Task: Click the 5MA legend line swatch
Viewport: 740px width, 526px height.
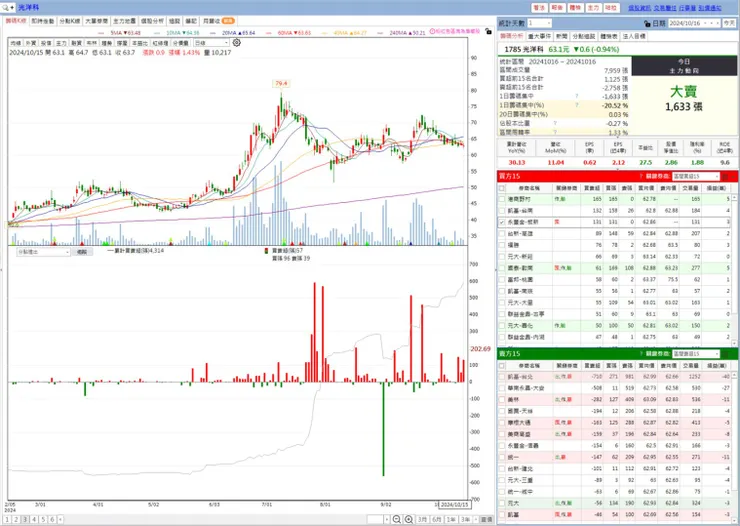Action: pos(101,33)
